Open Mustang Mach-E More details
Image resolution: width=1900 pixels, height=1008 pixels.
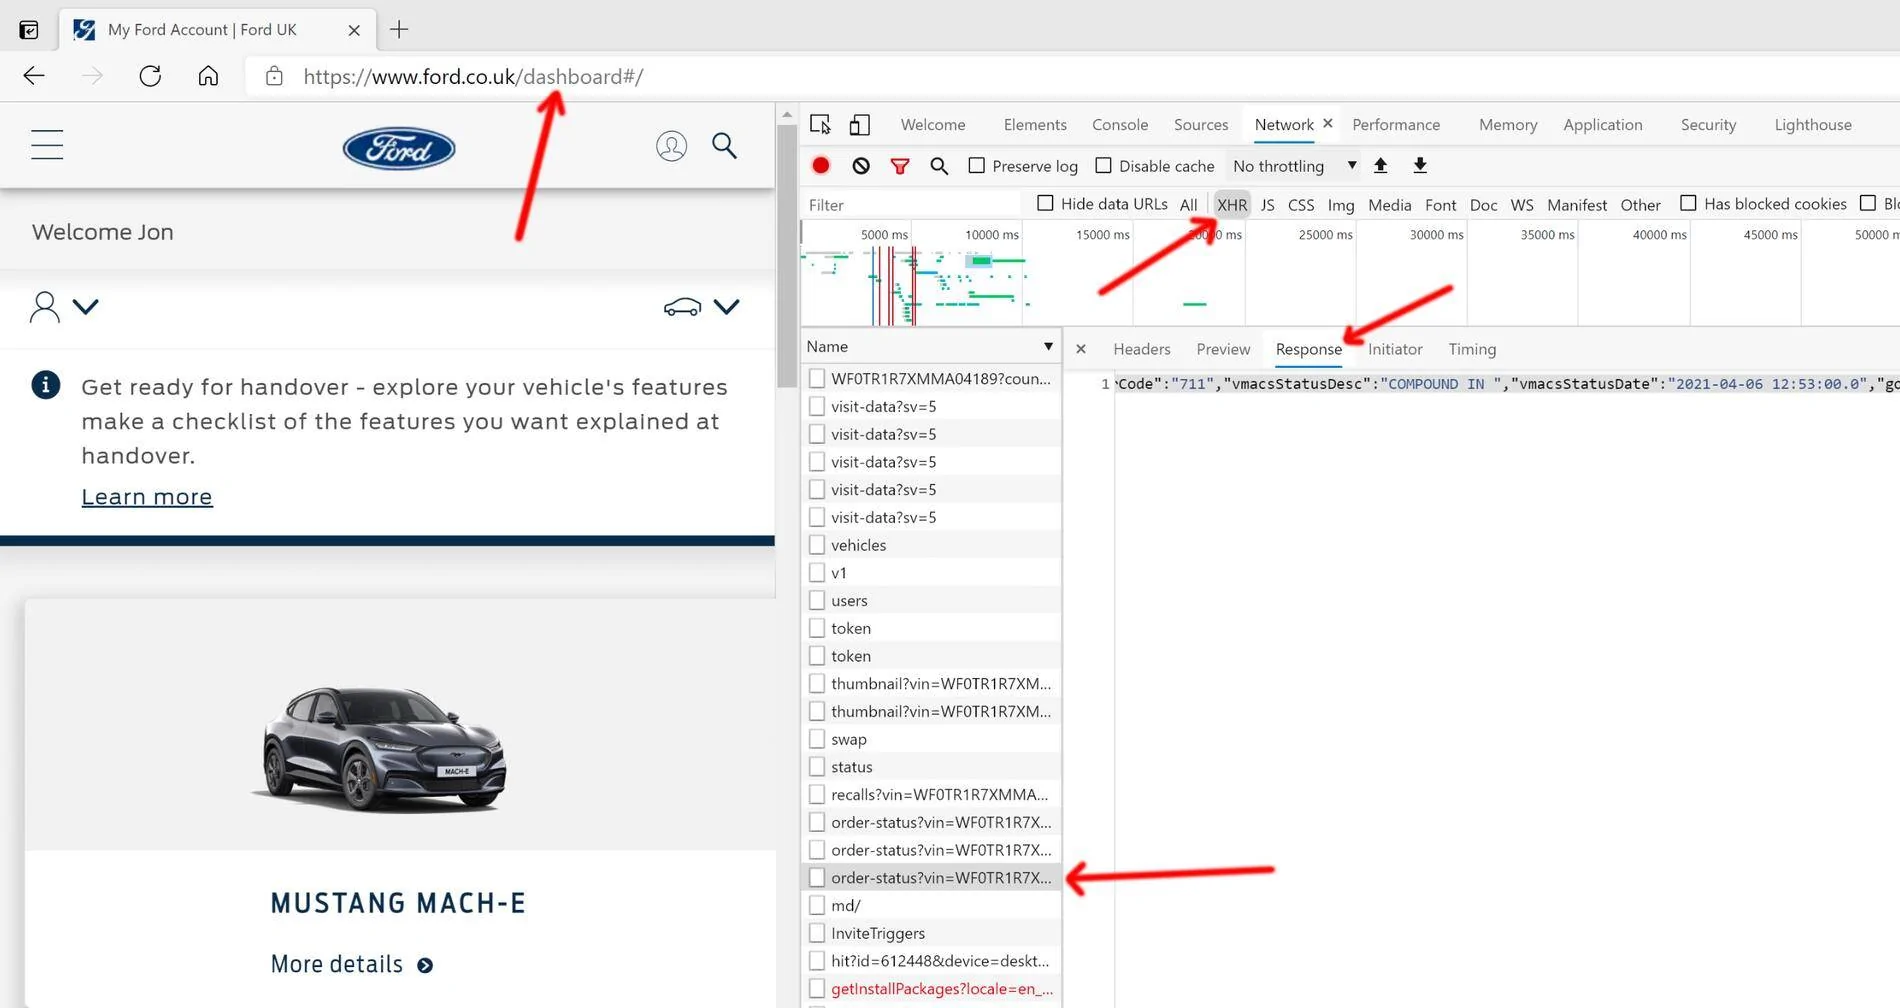pyautogui.click(x=352, y=964)
